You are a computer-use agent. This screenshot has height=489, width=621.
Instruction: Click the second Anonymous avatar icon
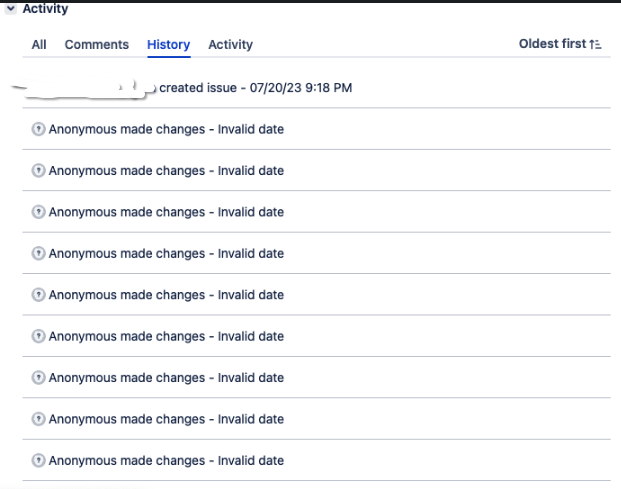pyautogui.click(x=38, y=171)
